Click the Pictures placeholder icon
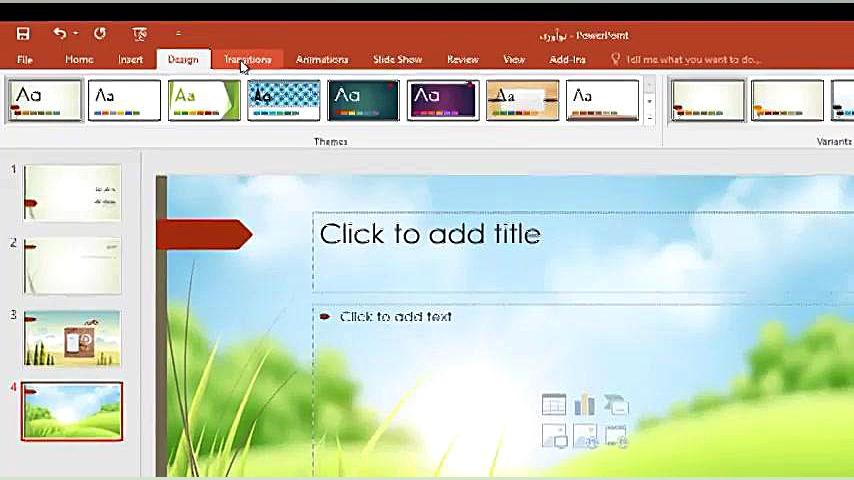This screenshot has width=854, height=480. [x=554, y=436]
